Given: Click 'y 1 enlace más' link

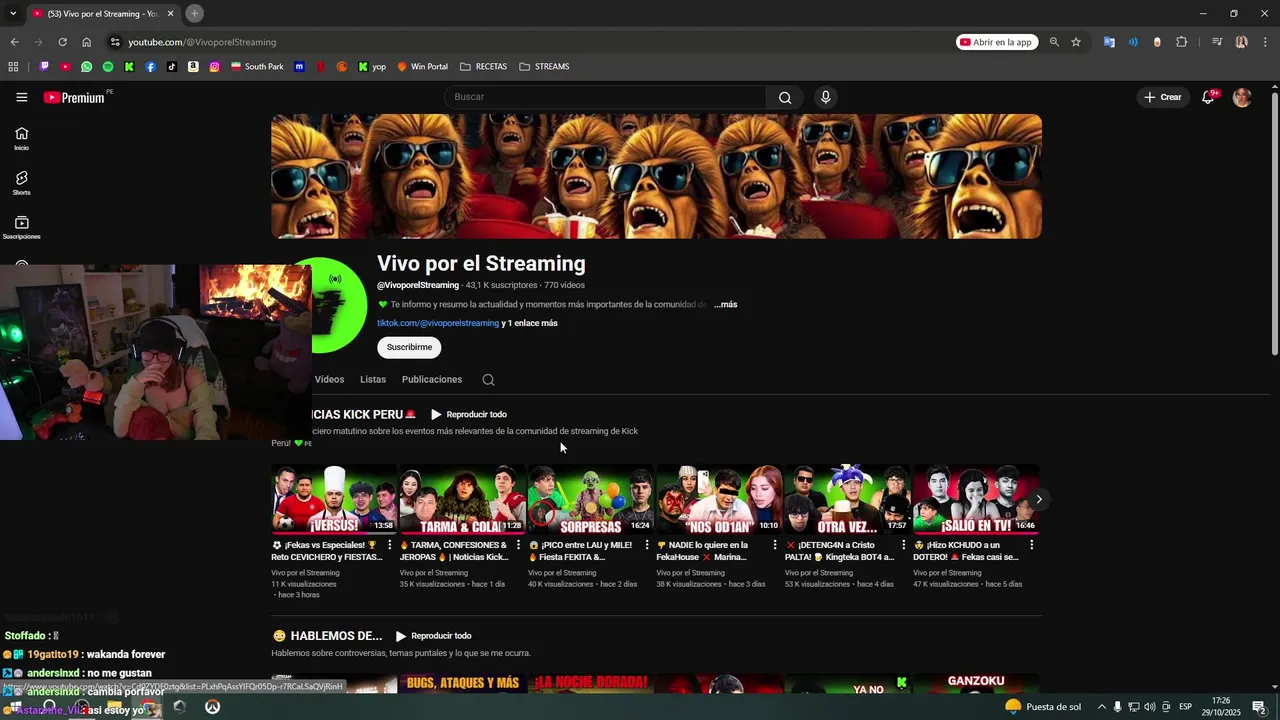Looking at the screenshot, I should pyautogui.click(x=529, y=323).
